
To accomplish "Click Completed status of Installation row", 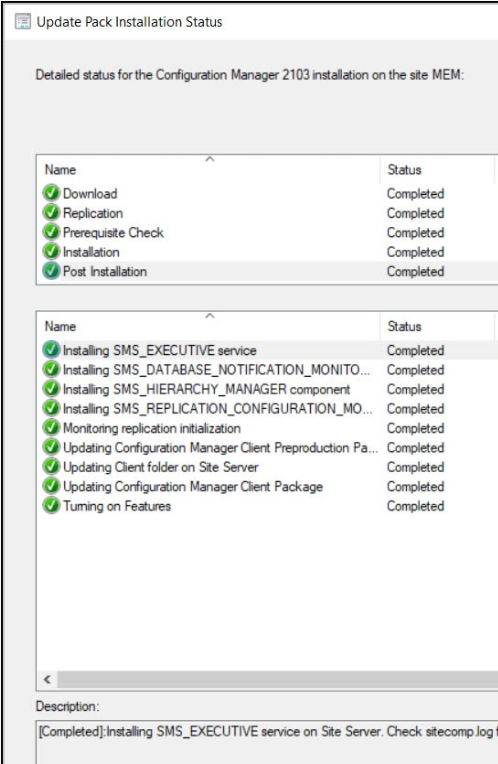I will pyautogui.click(x=415, y=252).
